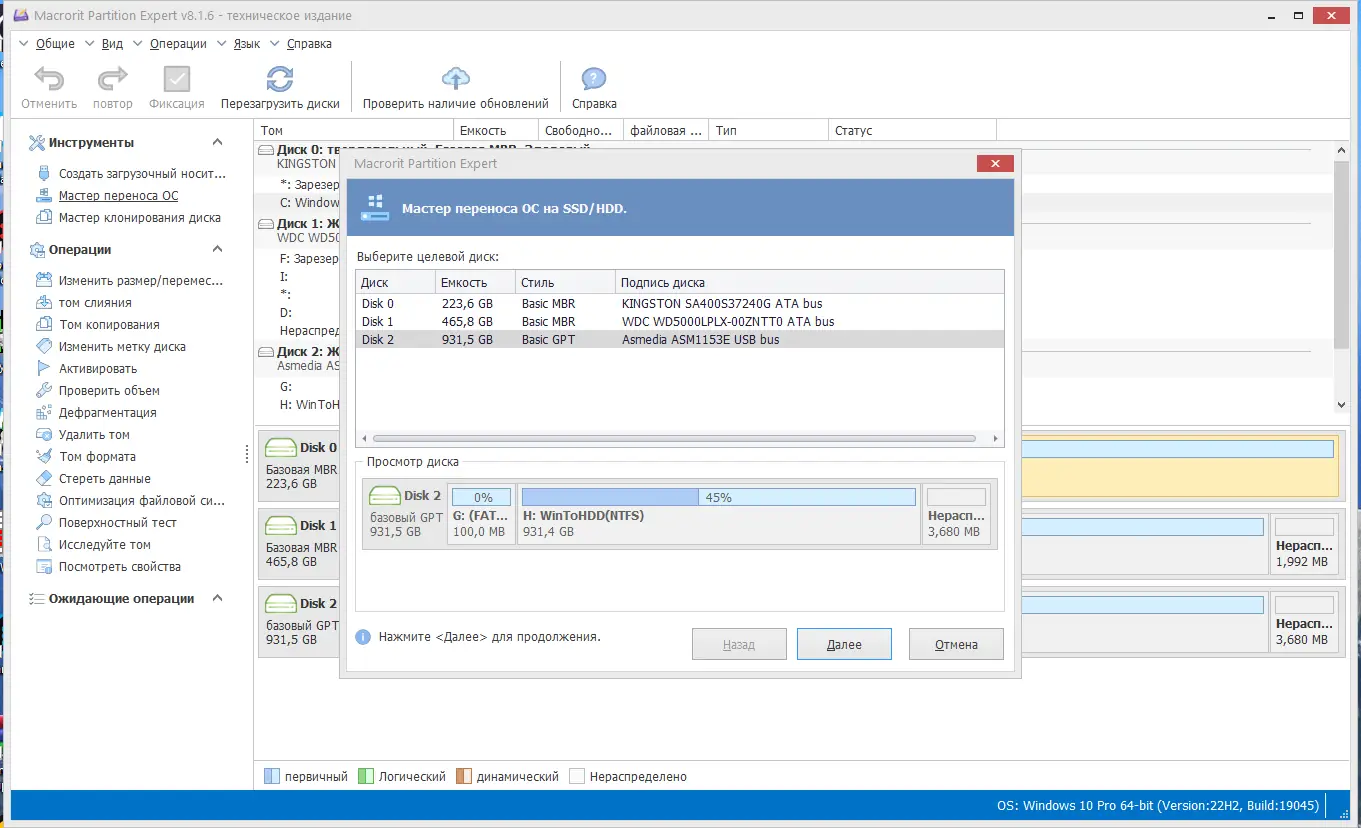Image resolution: width=1361 pixels, height=828 pixels.
Task: Click scroll-up arrow of main volume list
Action: coord(1342,149)
